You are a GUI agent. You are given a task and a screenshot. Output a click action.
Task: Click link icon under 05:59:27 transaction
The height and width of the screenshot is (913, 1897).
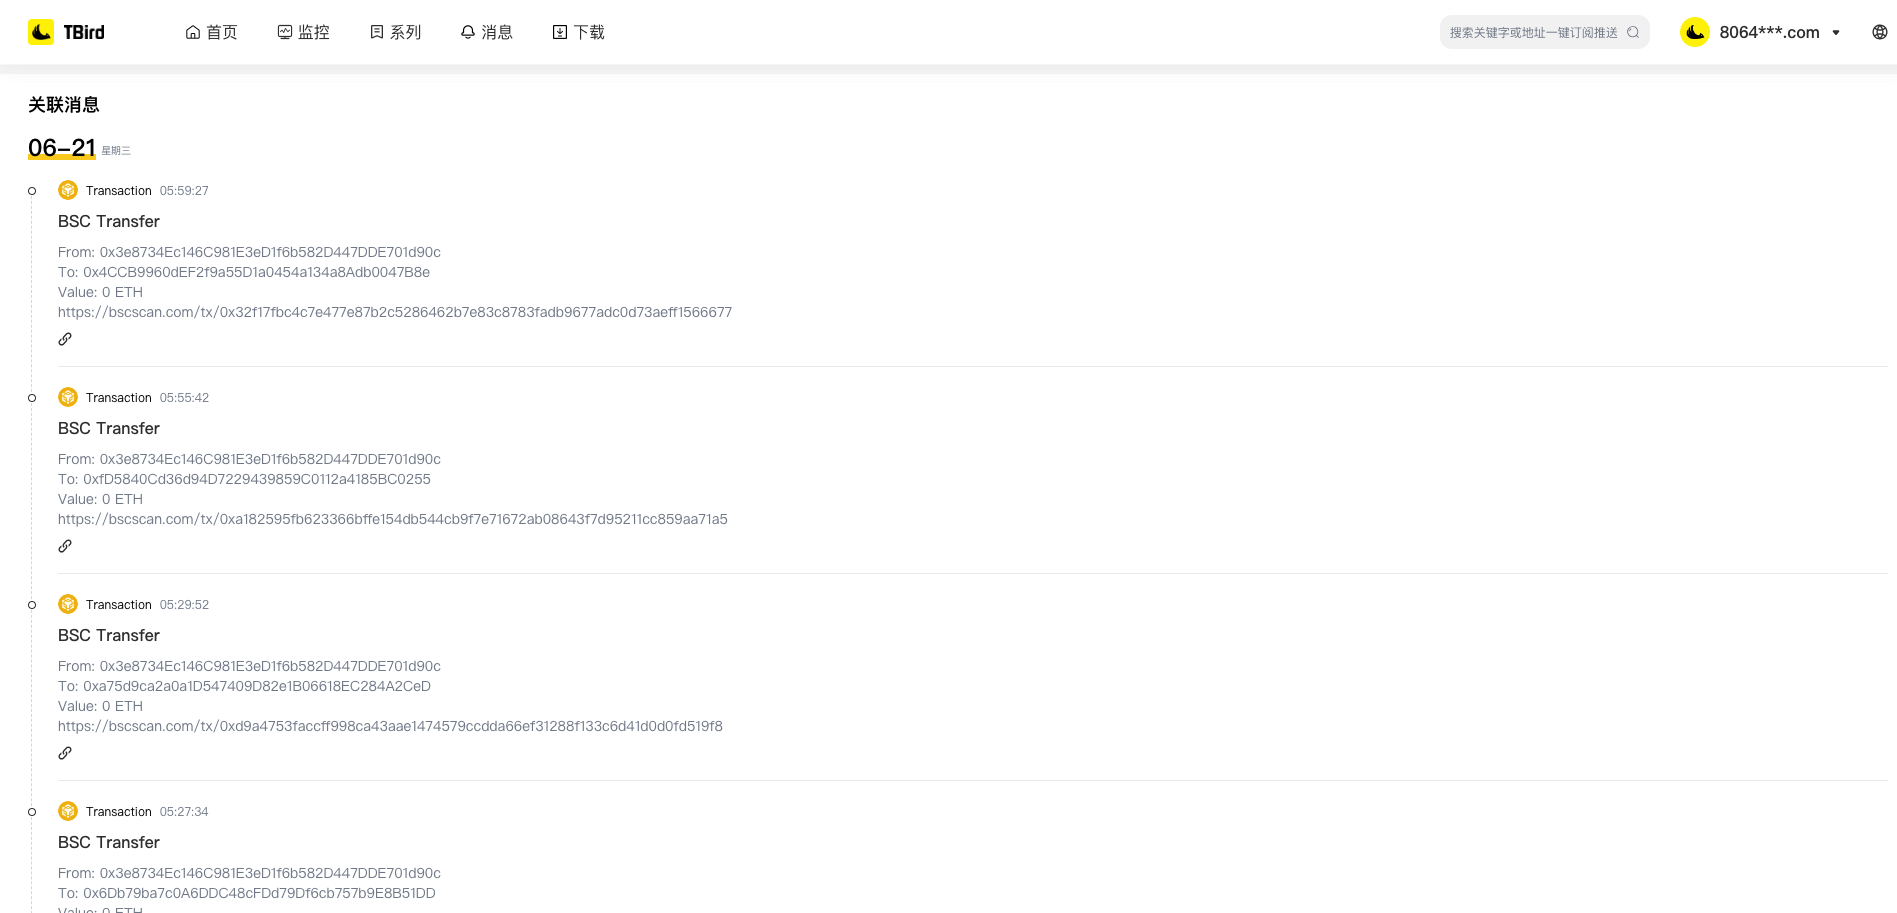click(65, 339)
